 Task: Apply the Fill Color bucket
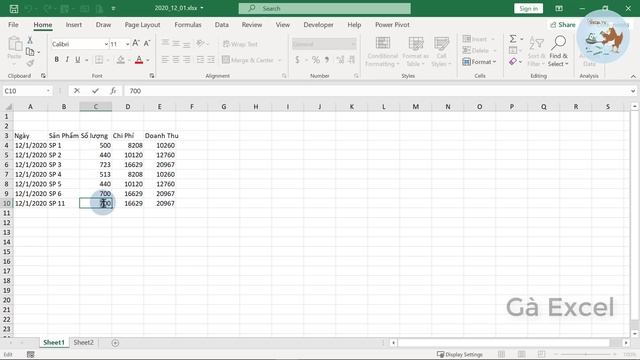click(x=120, y=60)
